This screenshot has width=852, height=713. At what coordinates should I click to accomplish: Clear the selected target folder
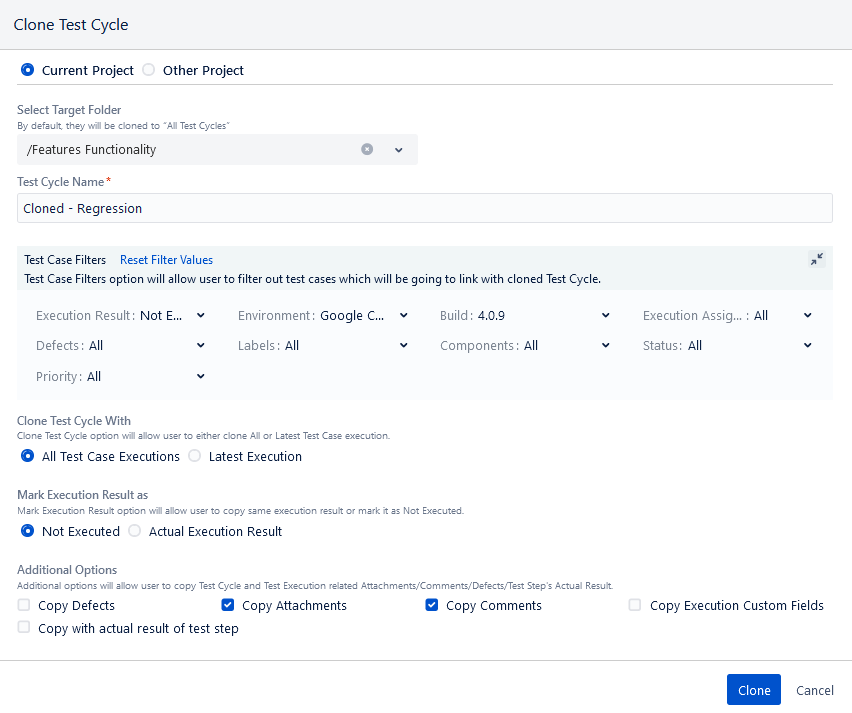(367, 149)
